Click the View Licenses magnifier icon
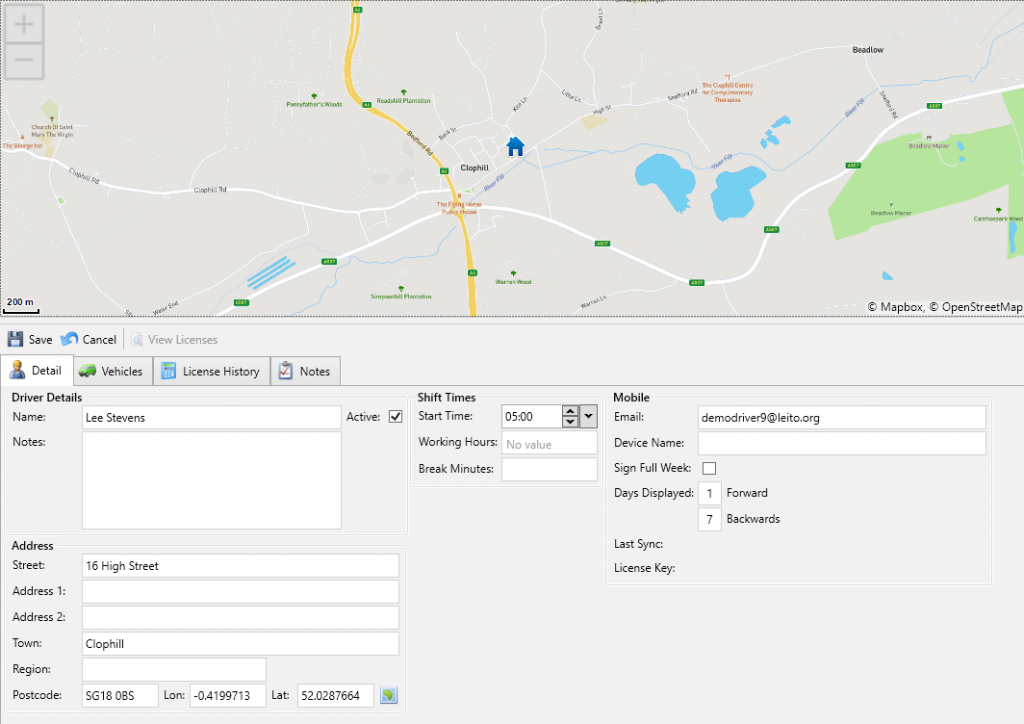This screenshot has height=724, width=1024. coord(138,339)
